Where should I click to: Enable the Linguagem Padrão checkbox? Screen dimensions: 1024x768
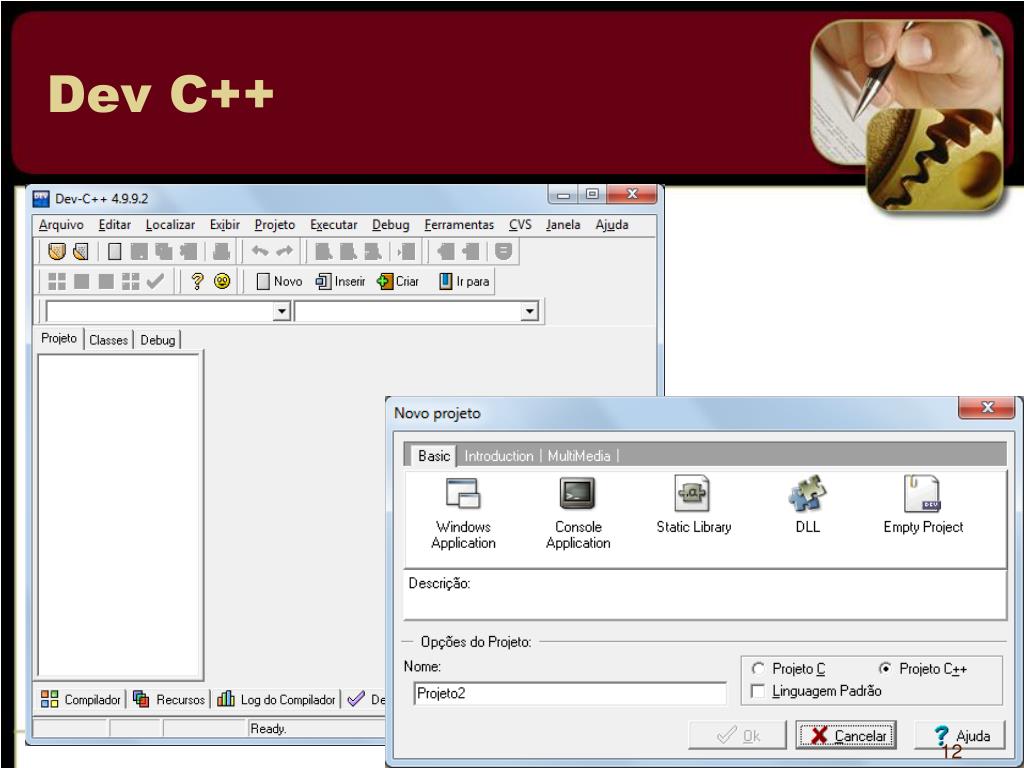(x=758, y=691)
